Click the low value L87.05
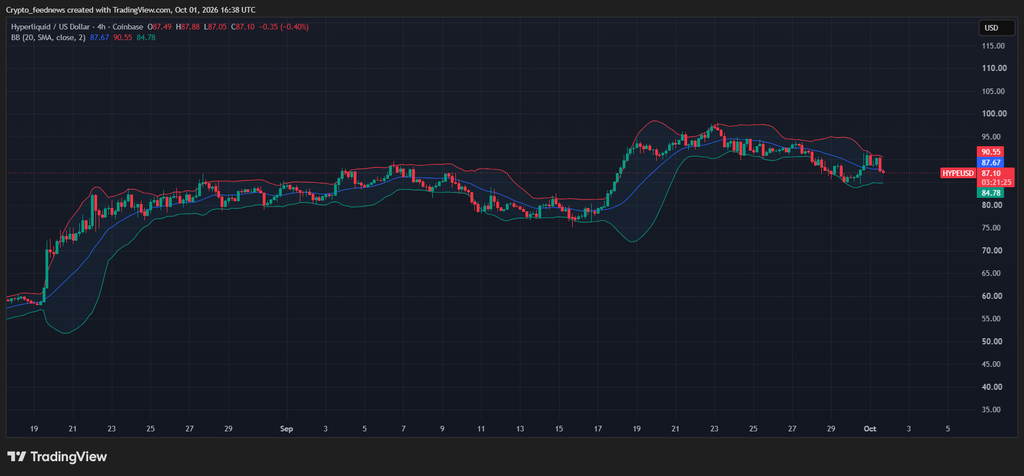The width and height of the screenshot is (1024, 476). click(x=216, y=27)
